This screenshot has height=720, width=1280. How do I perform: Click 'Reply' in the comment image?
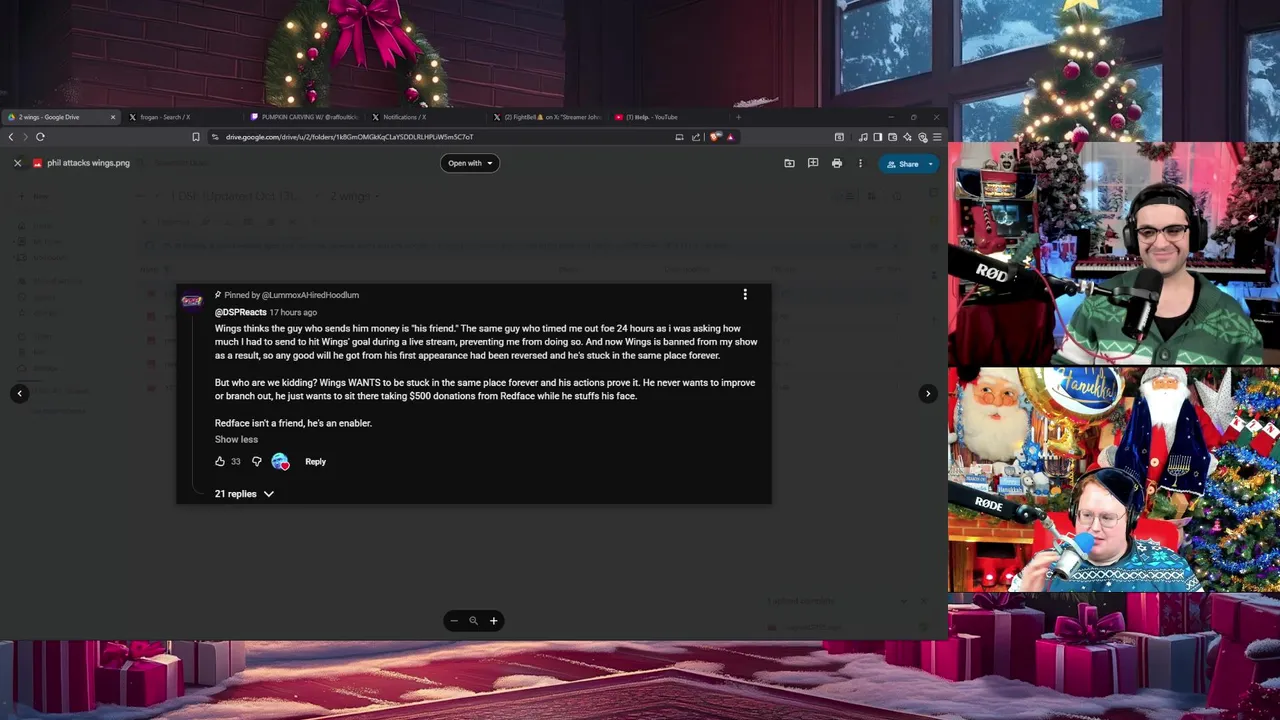[315, 461]
